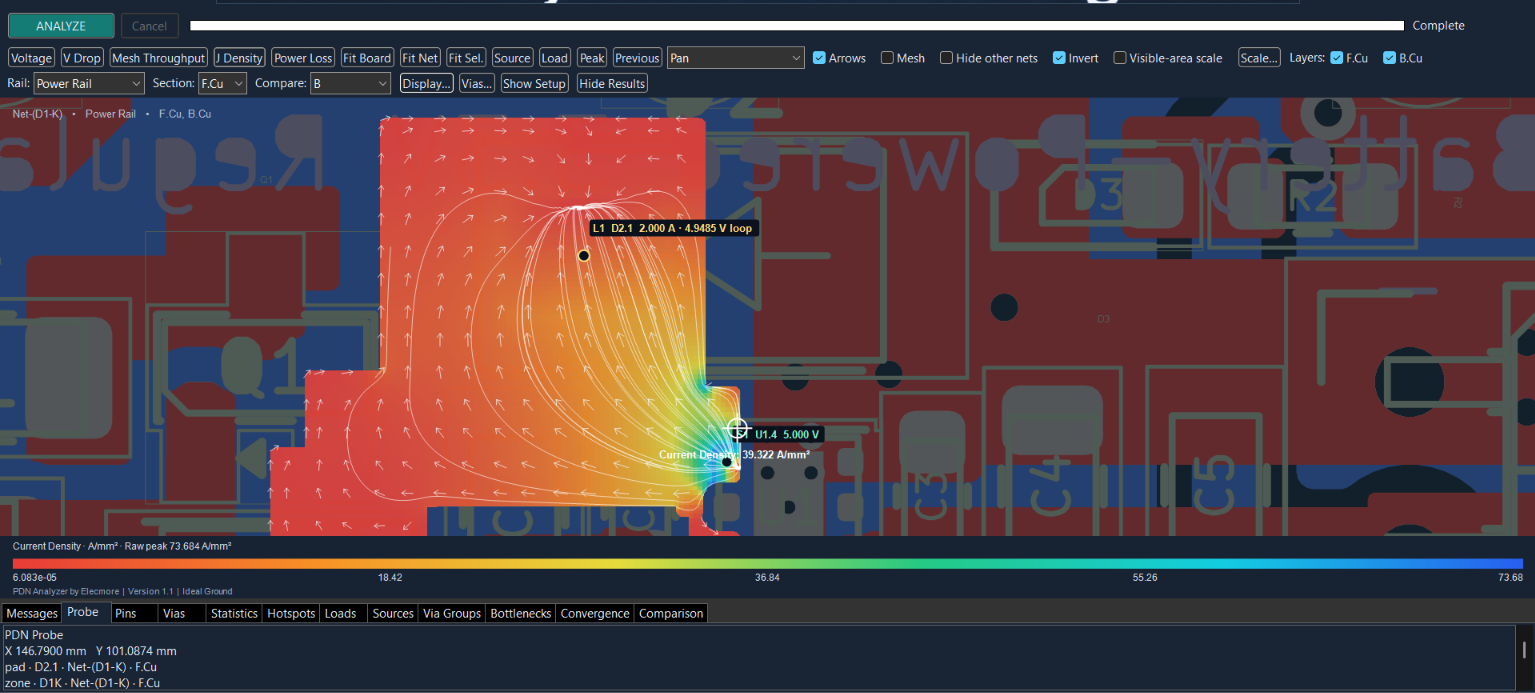1535x693 pixels.
Task: Show Mesh Throughput view
Action: click(x=159, y=58)
